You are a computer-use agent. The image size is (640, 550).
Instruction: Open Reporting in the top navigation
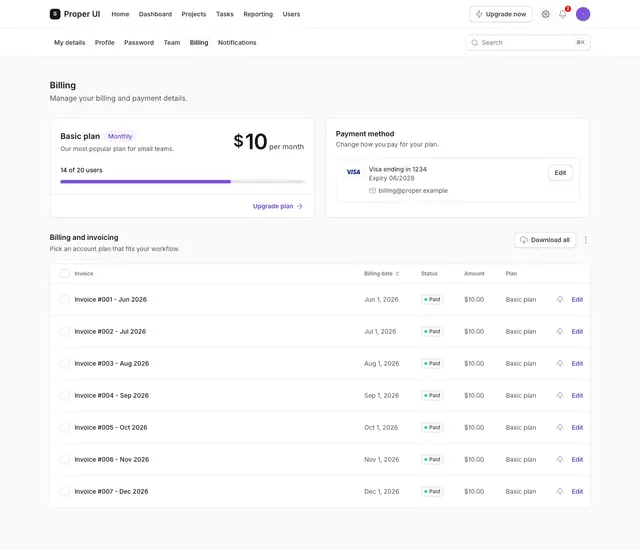coord(258,14)
